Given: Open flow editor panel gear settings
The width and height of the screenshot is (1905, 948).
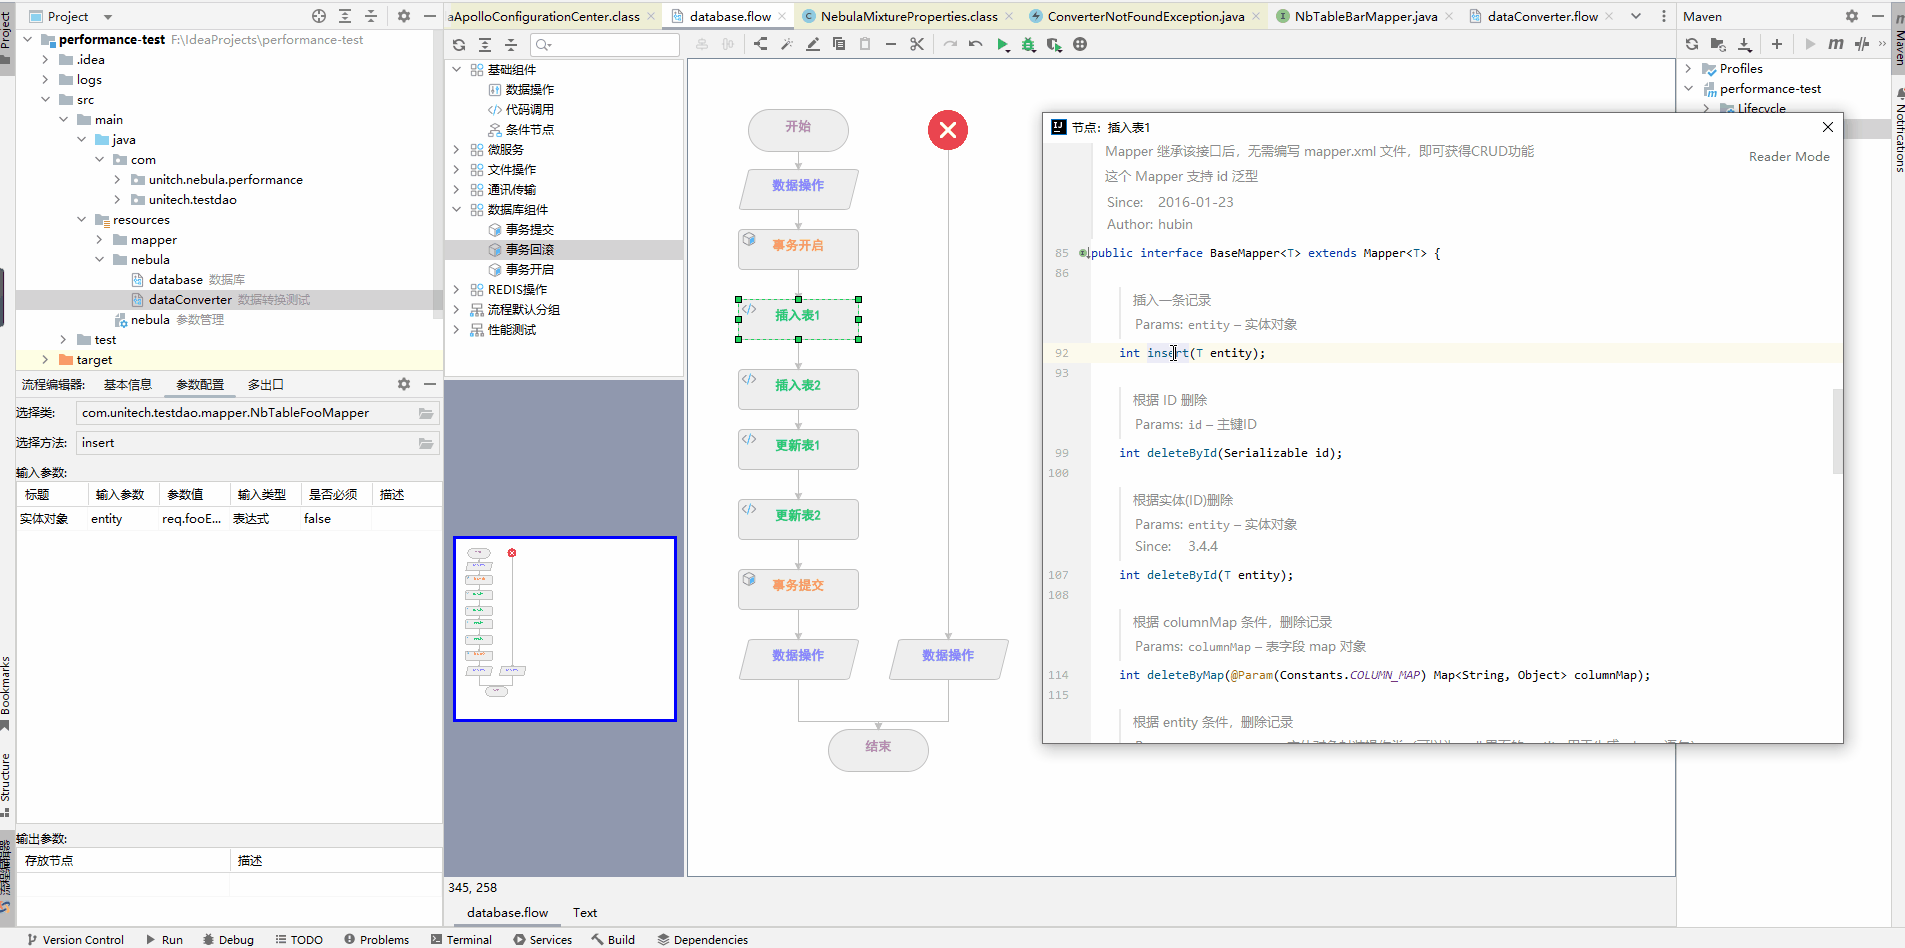Looking at the screenshot, I should tap(404, 384).
